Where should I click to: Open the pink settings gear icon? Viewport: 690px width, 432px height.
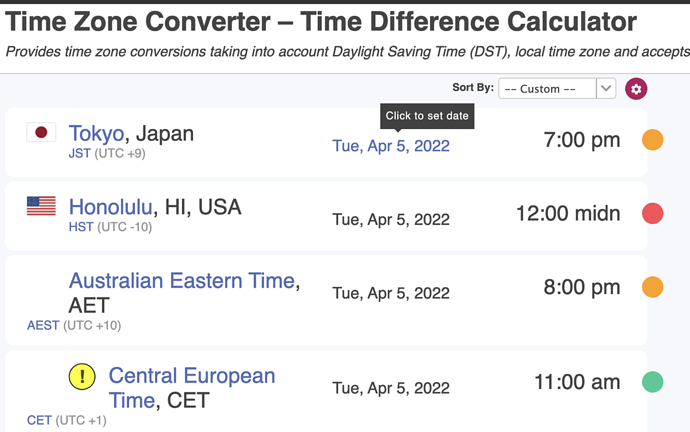click(x=636, y=89)
